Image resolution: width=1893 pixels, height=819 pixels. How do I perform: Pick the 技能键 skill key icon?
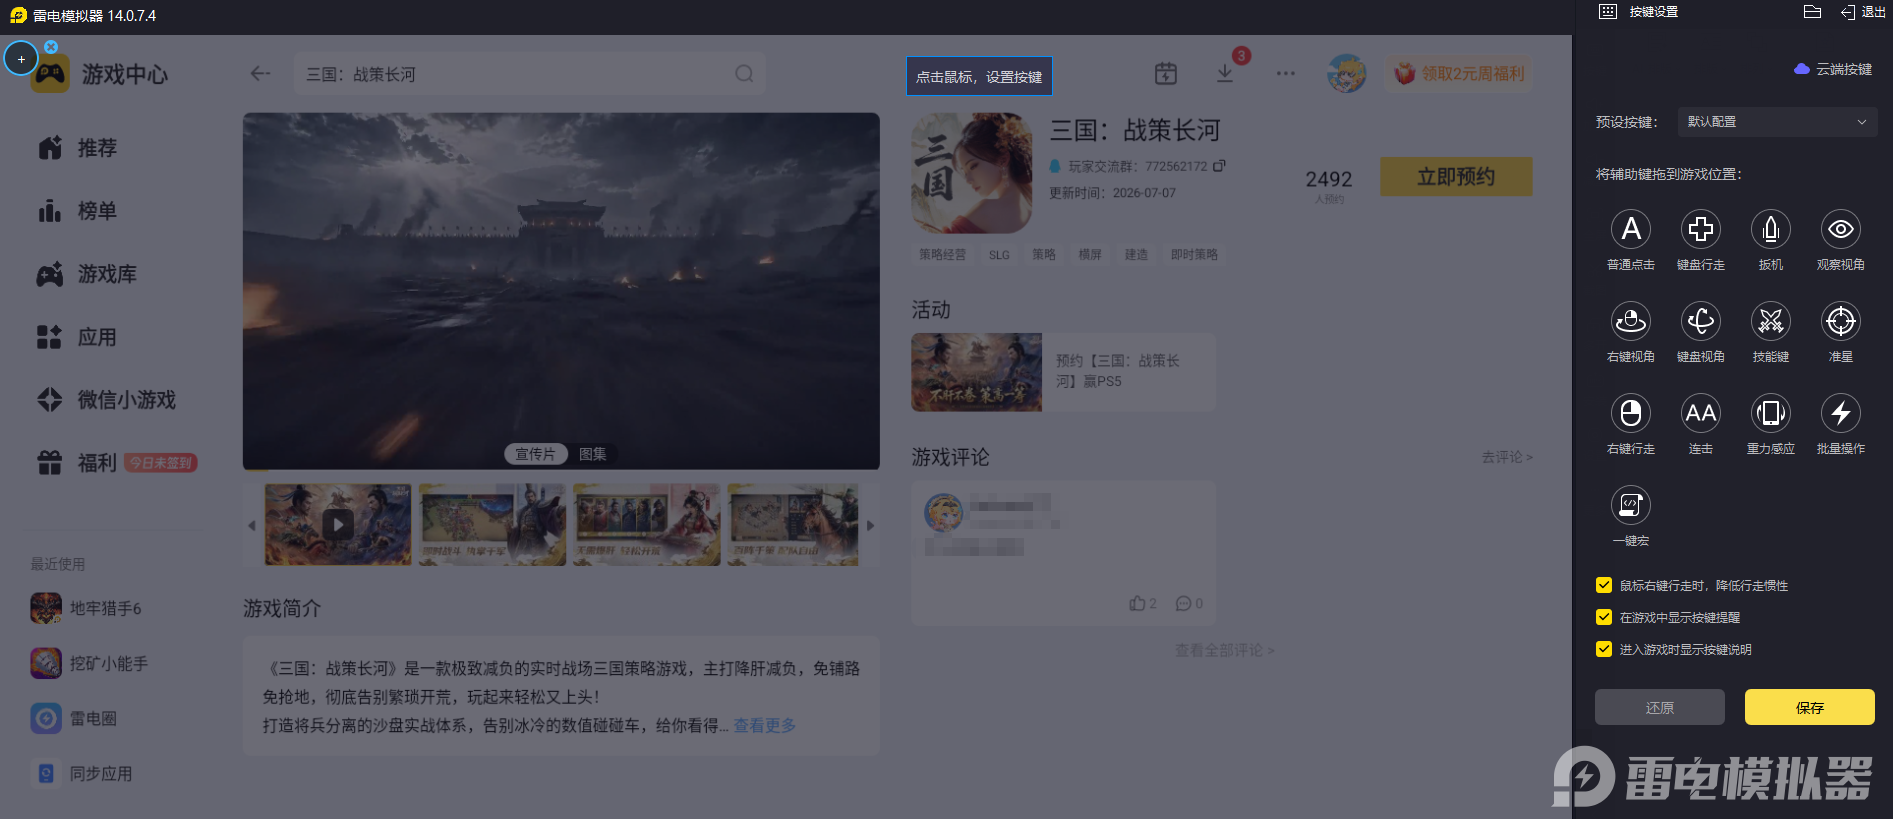[x=1771, y=321]
